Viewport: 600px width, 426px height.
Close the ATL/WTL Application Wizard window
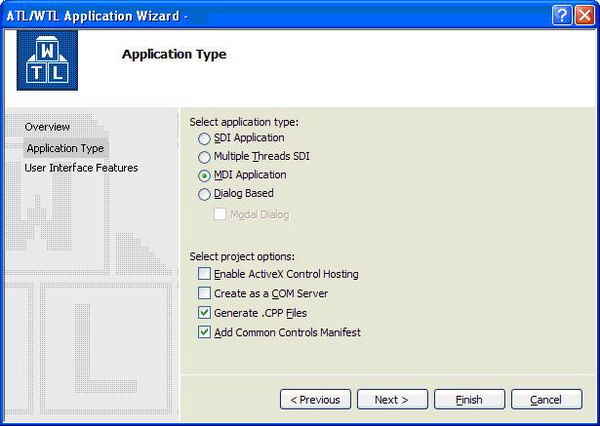point(585,16)
